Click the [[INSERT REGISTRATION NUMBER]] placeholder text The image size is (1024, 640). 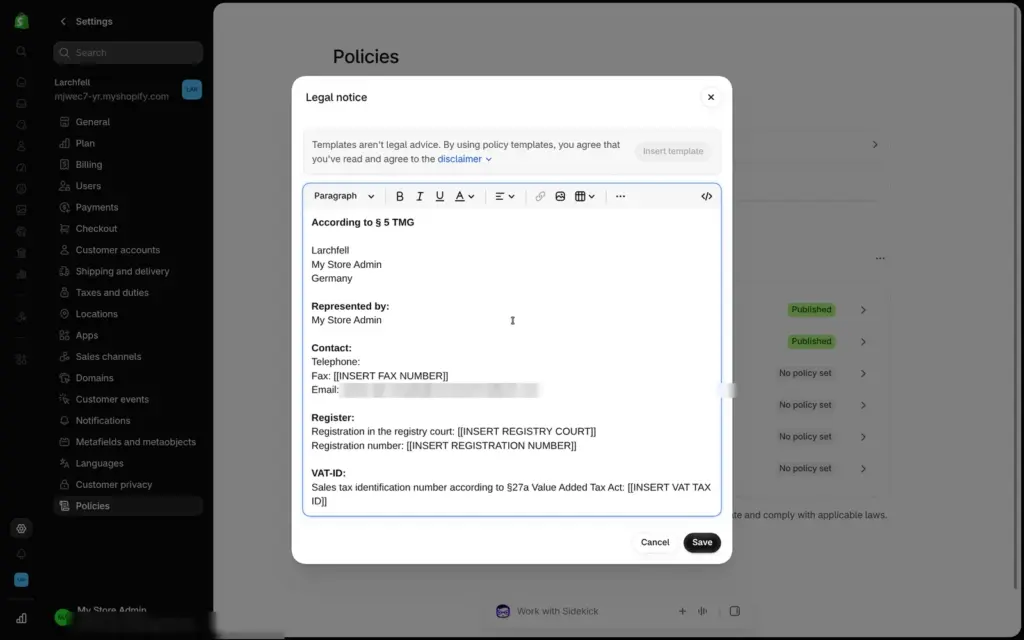coord(491,445)
